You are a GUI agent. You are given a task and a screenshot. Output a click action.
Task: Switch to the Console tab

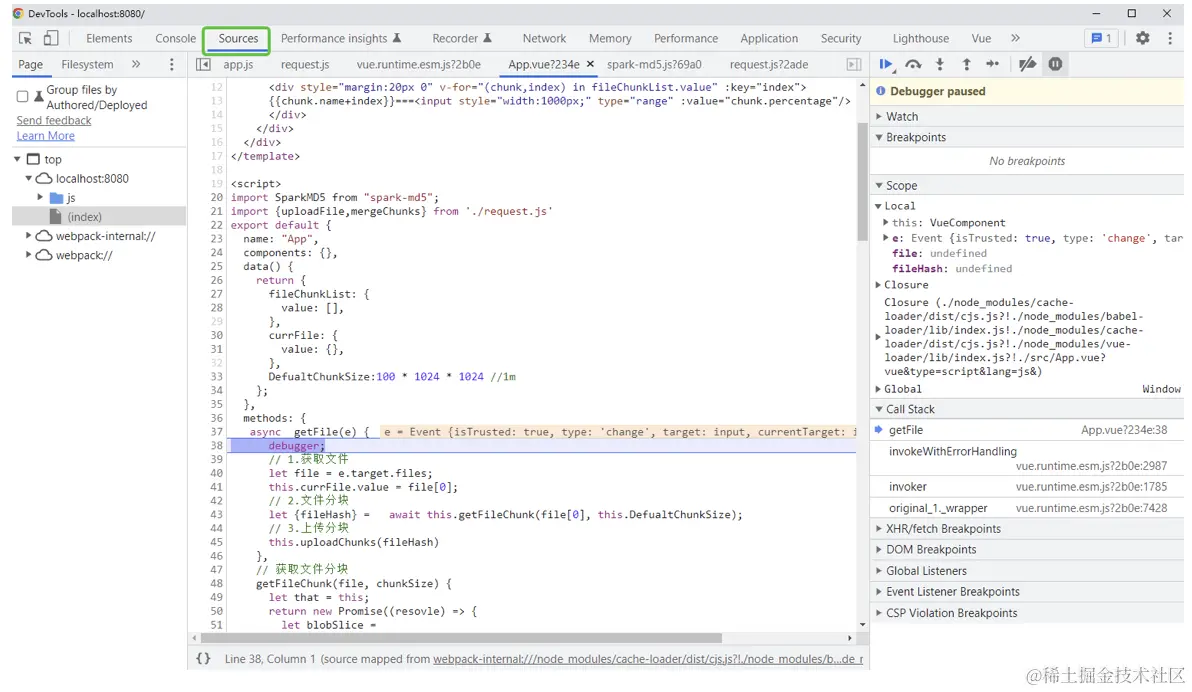tap(176, 38)
